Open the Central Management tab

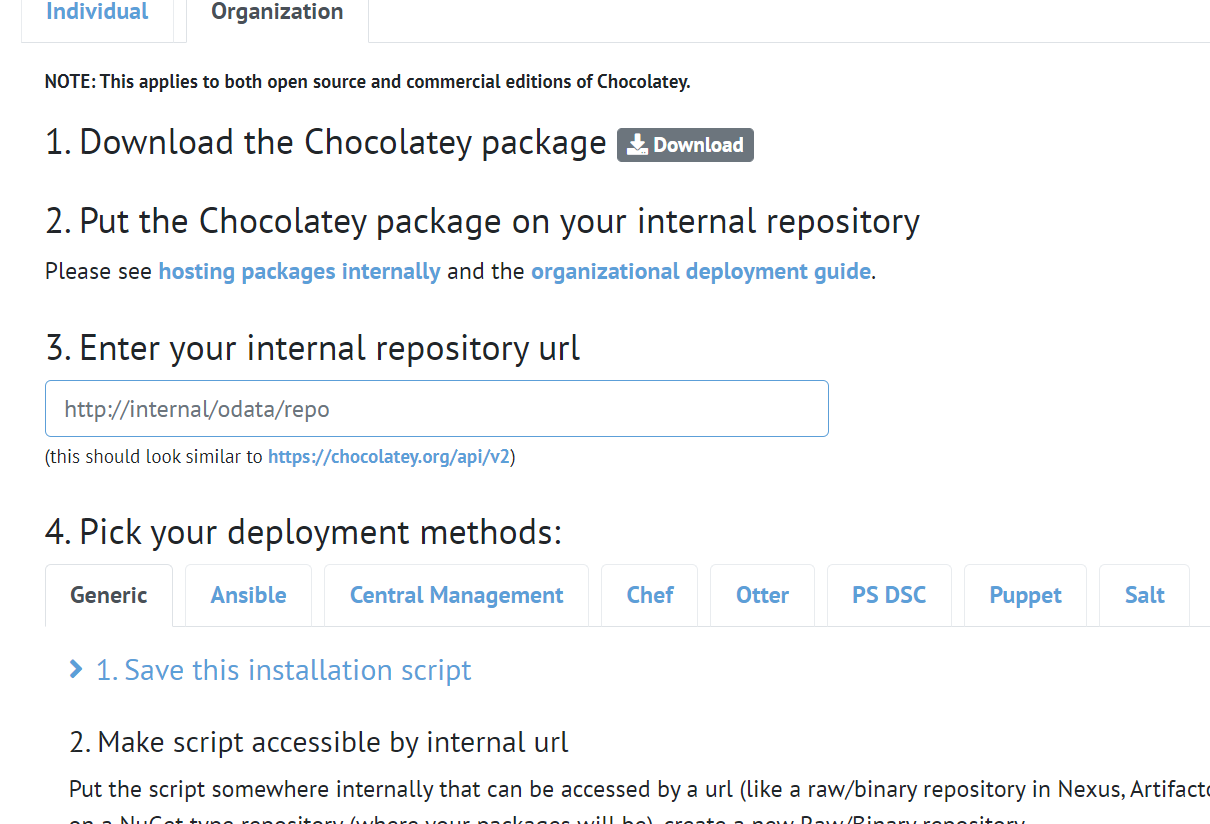[456, 595]
